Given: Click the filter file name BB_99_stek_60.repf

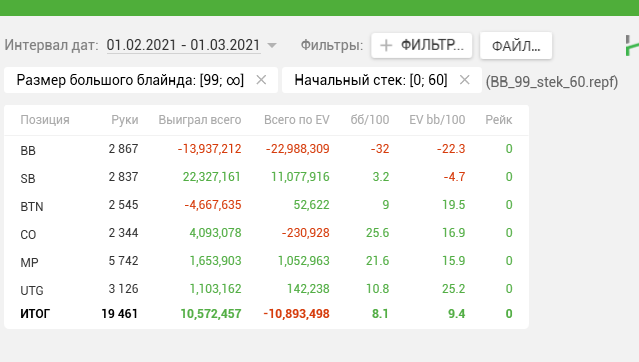Looking at the screenshot, I should (x=552, y=82).
